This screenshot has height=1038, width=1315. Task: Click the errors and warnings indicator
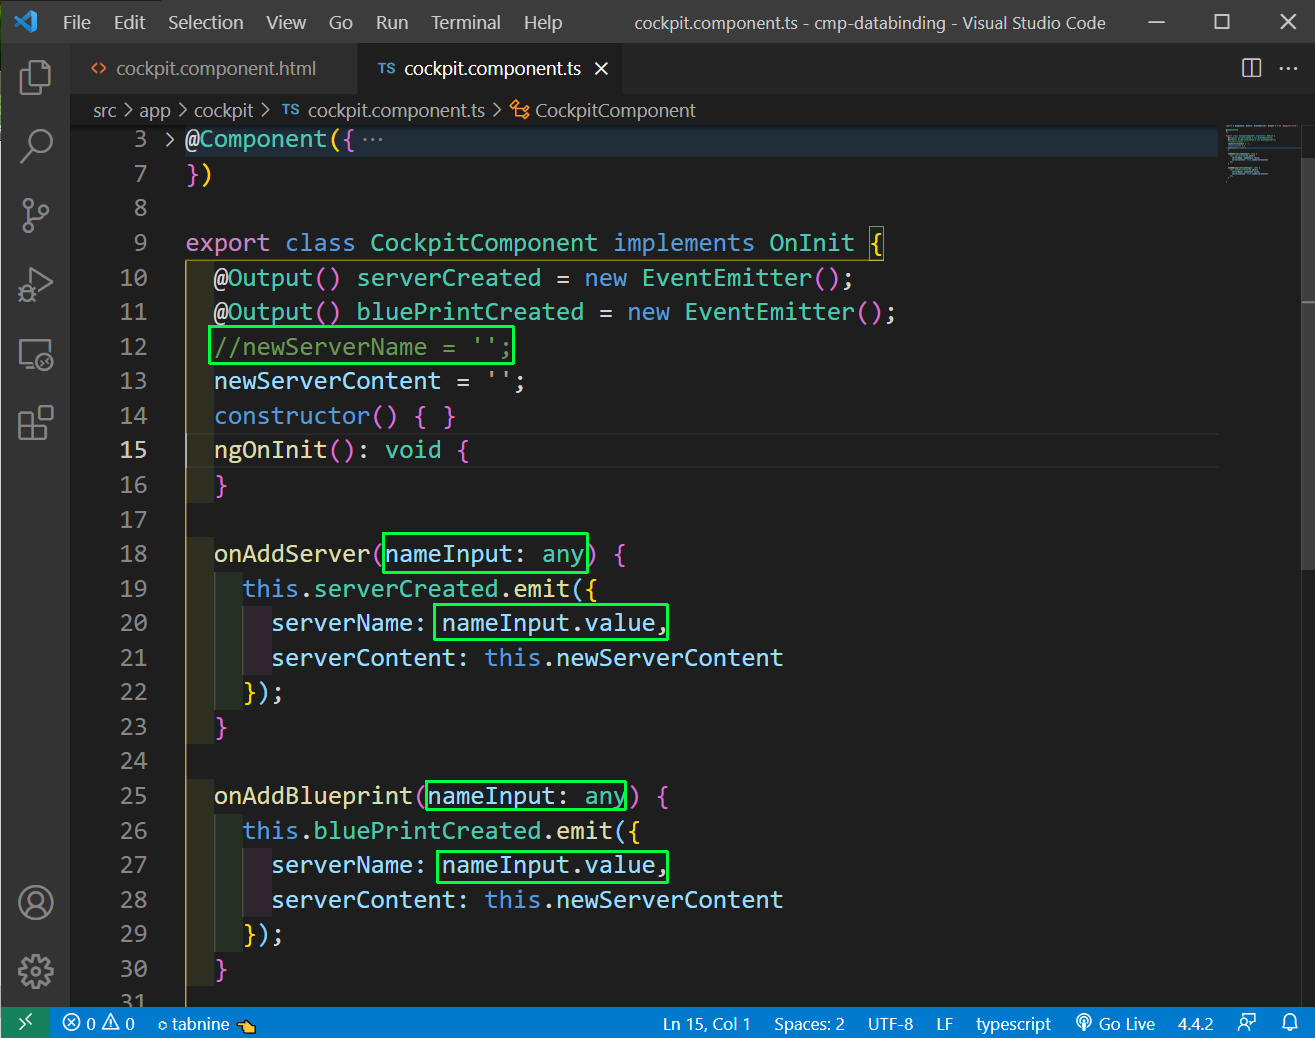[x=98, y=1024]
